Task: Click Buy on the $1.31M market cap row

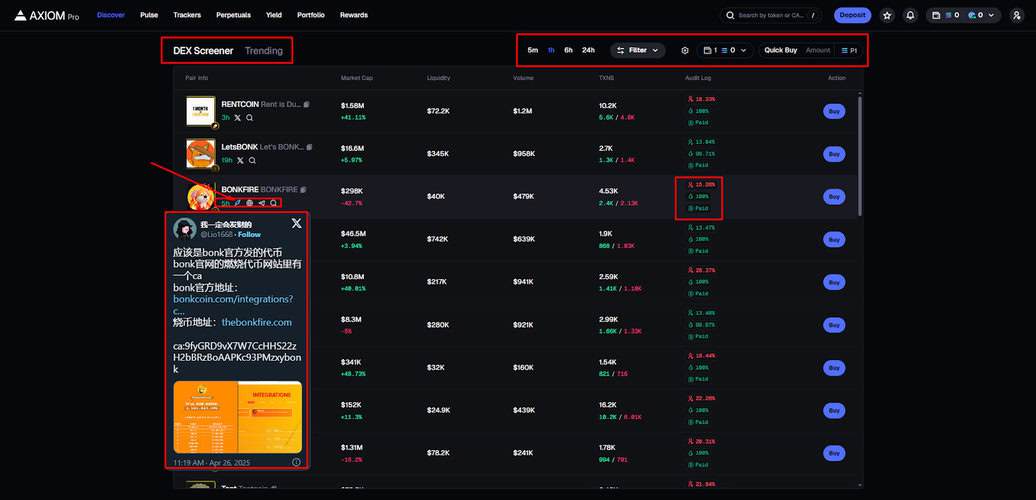Action: (834, 453)
